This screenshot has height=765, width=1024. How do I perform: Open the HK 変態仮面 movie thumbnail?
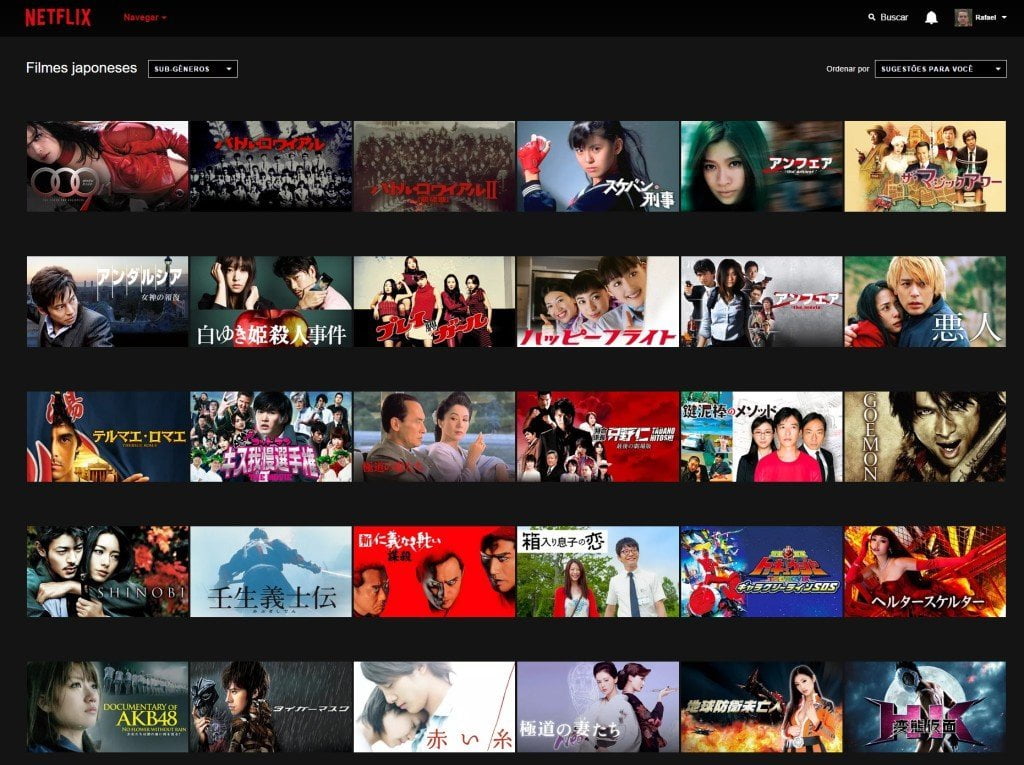click(x=925, y=707)
